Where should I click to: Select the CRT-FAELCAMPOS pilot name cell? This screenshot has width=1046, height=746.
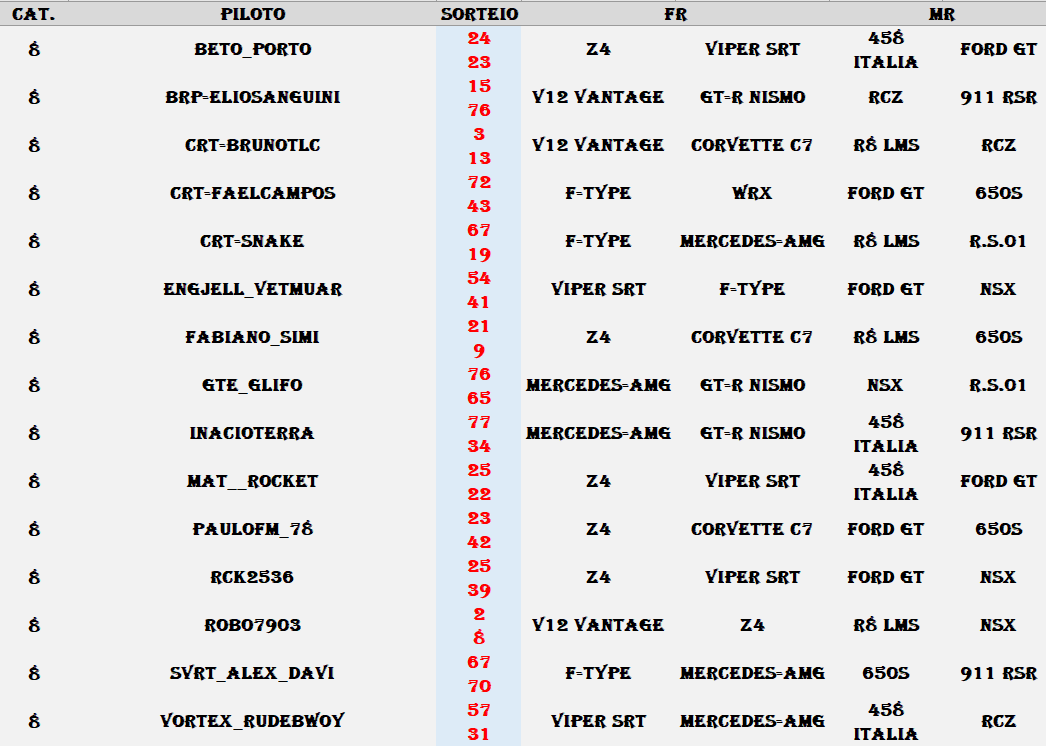253,194
